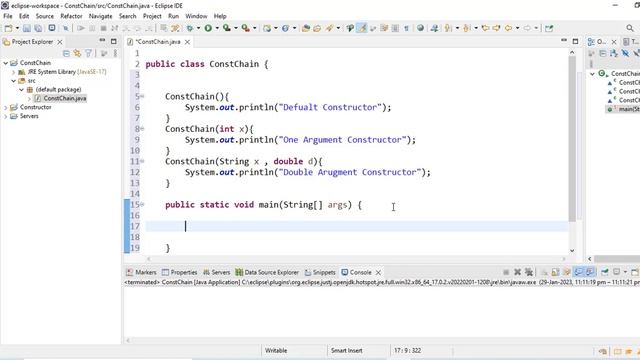Click the toolbar Search magnifier icon

(630, 28)
